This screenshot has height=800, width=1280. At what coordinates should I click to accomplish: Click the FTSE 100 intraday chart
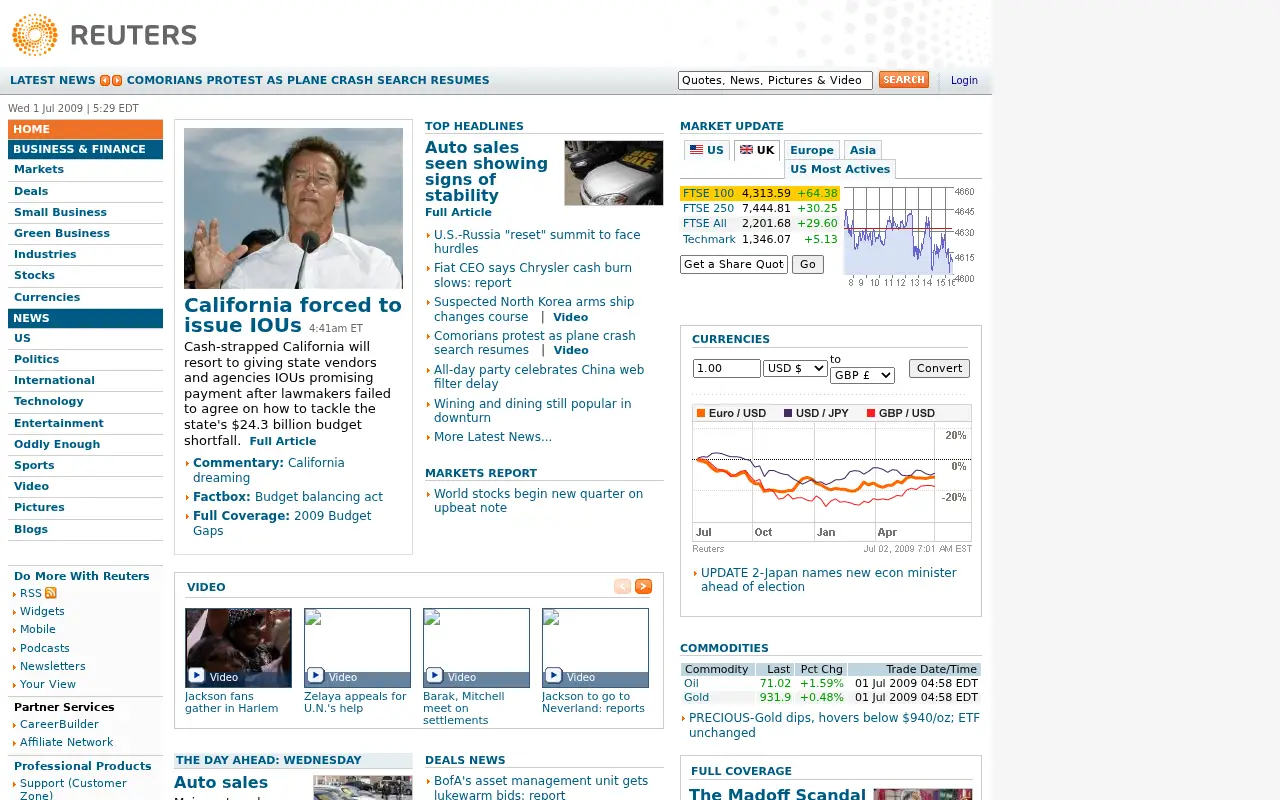(910, 236)
